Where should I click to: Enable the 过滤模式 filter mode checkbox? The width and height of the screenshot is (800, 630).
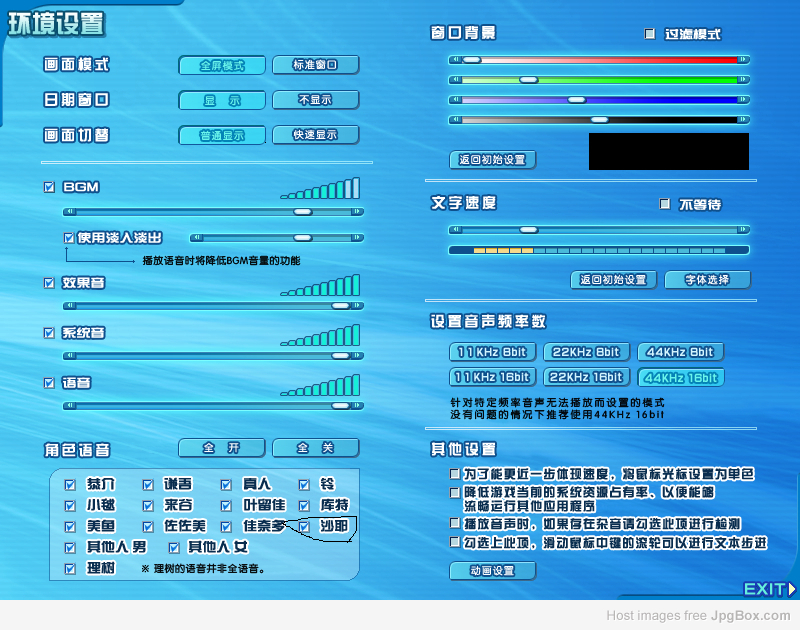tap(648, 34)
